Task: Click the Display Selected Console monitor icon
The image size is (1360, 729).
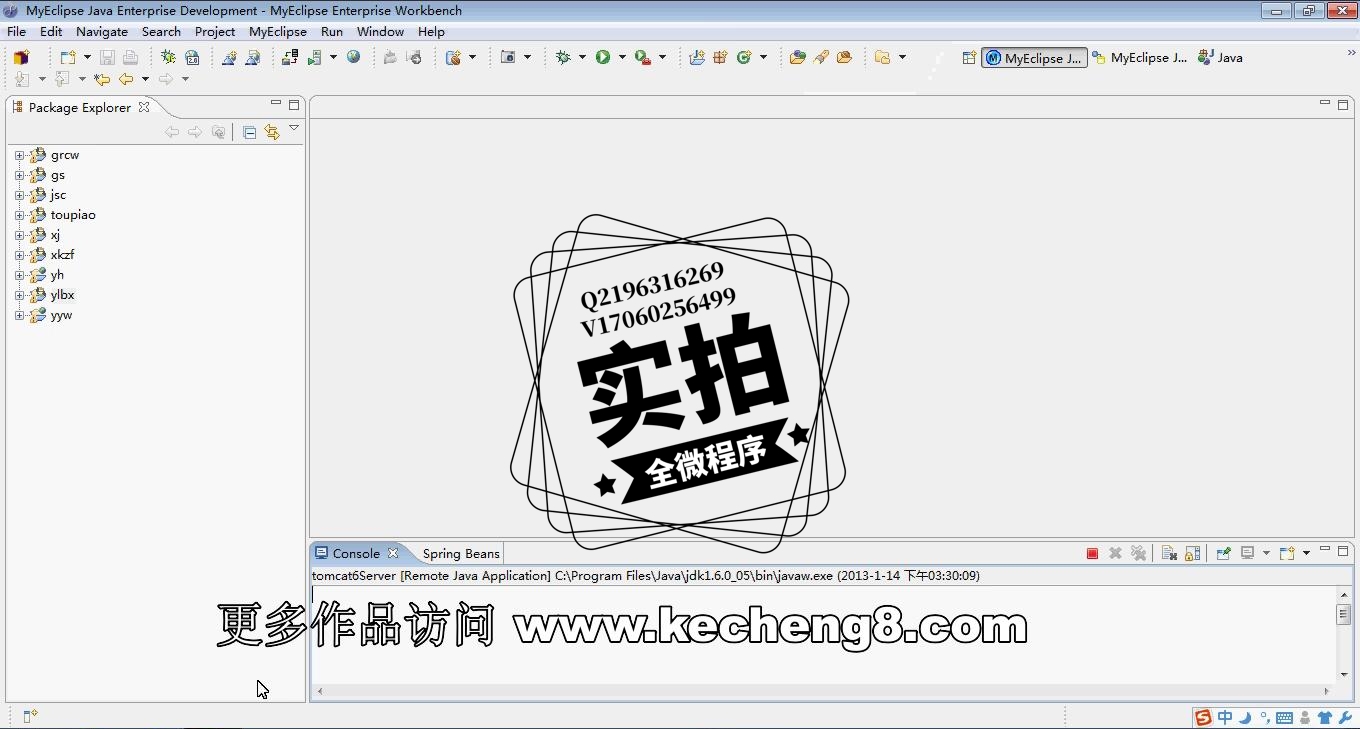Action: point(1247,553)
